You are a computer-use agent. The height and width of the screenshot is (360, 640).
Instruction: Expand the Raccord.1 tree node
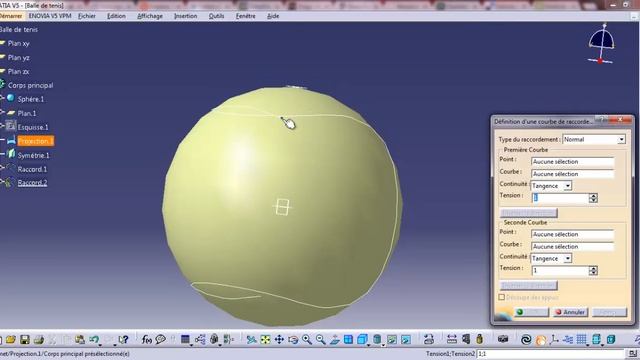point(2,168)
